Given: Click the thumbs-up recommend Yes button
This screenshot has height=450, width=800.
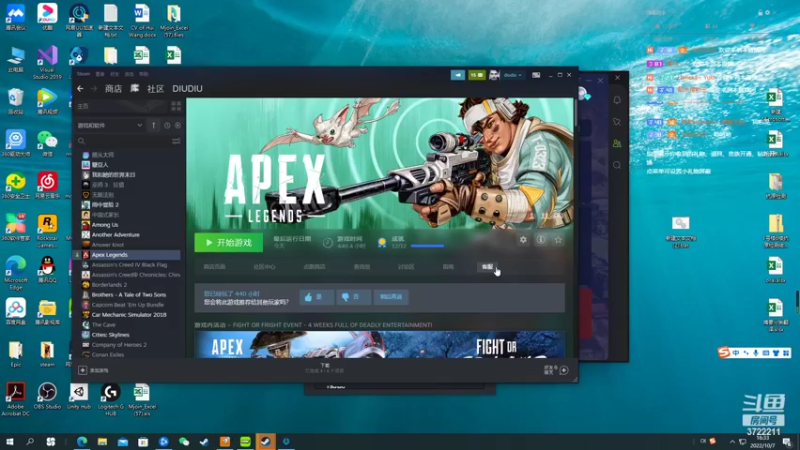Looking at the screenshot, I should [317, 297].
